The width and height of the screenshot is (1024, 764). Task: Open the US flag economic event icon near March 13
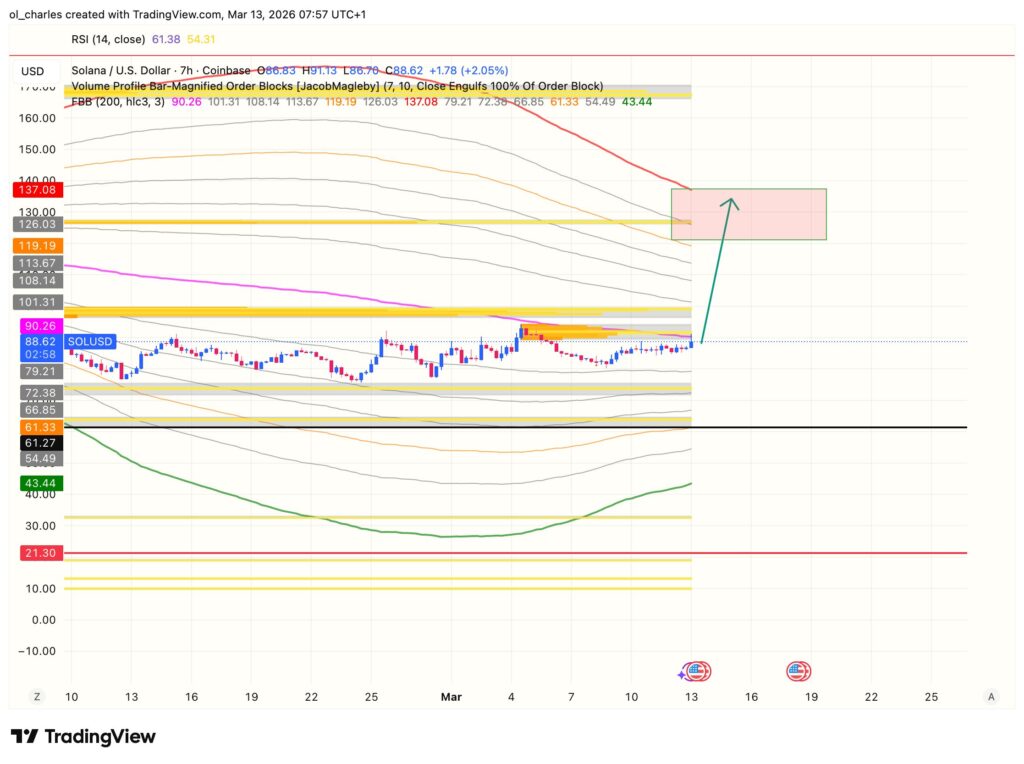click(x=697, y=671)
